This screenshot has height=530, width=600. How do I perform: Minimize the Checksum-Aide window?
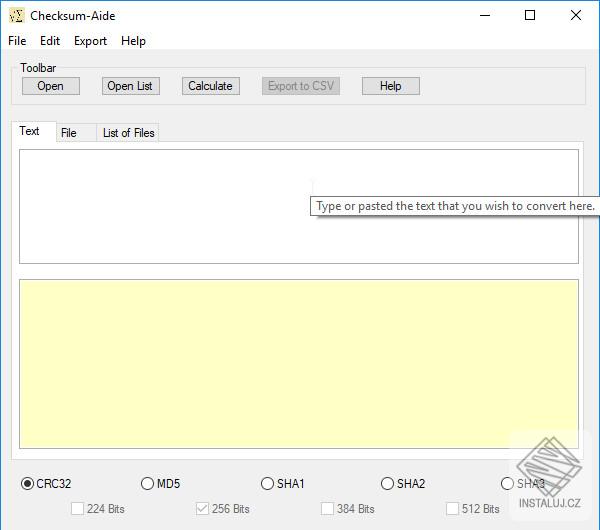[x=485, y=16]
